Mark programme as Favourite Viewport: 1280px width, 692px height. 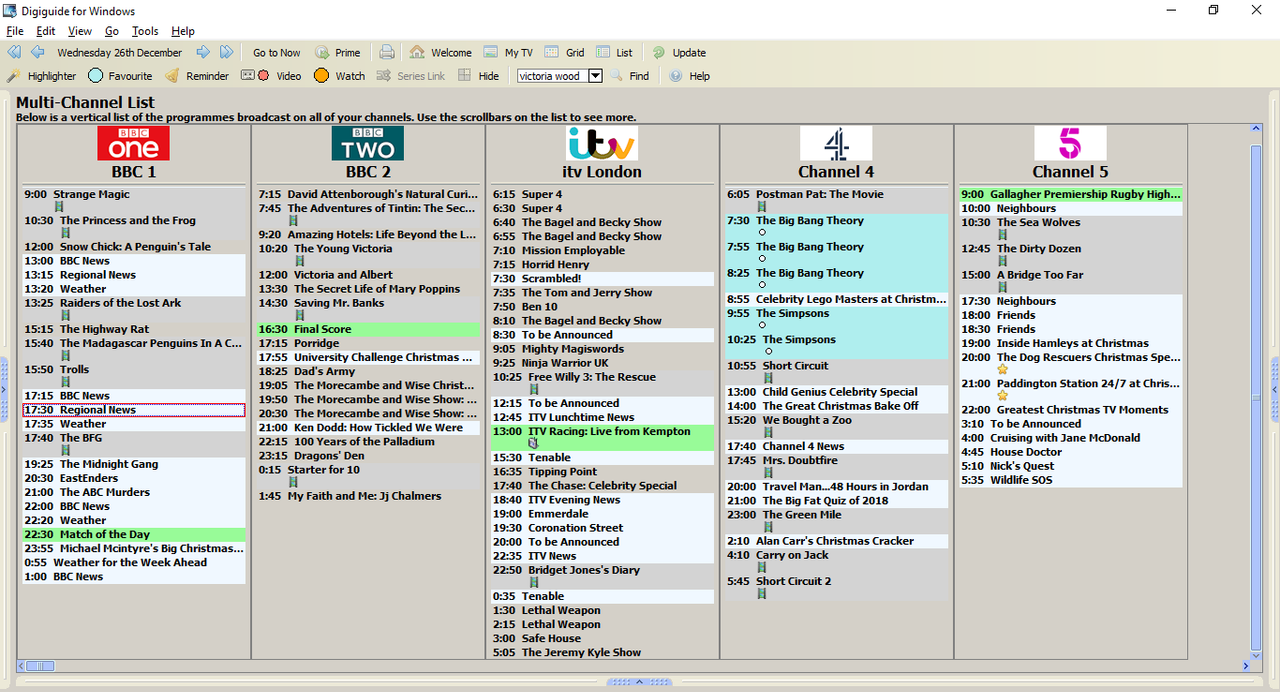(120, 76)
